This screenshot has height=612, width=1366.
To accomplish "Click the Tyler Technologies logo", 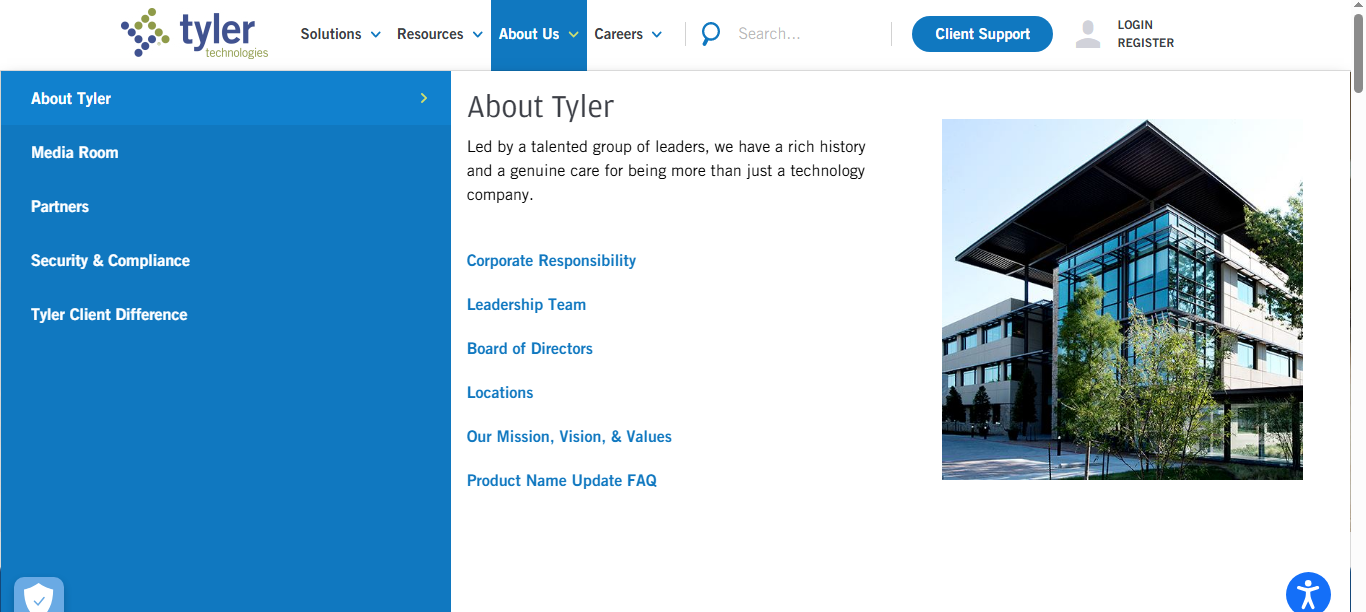I will (x=193, y=33).
